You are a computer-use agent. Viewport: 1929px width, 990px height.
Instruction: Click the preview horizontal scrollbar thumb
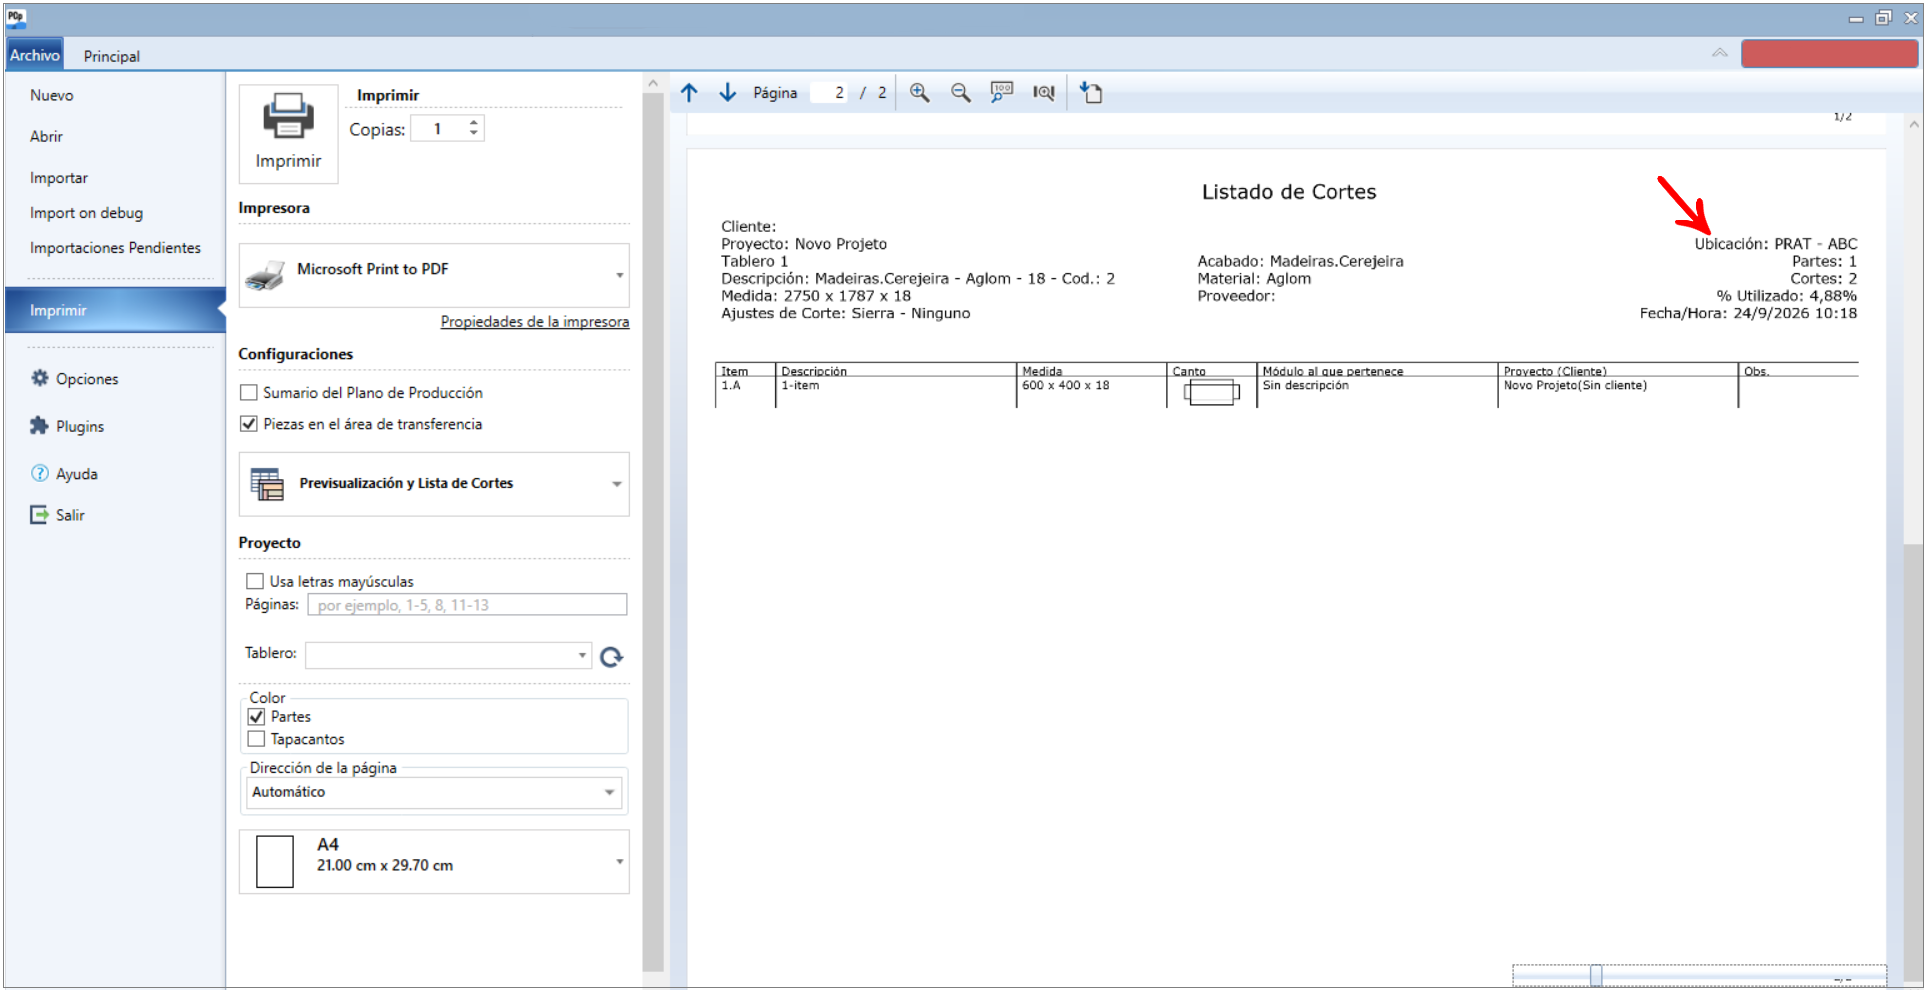(1596, 975)
